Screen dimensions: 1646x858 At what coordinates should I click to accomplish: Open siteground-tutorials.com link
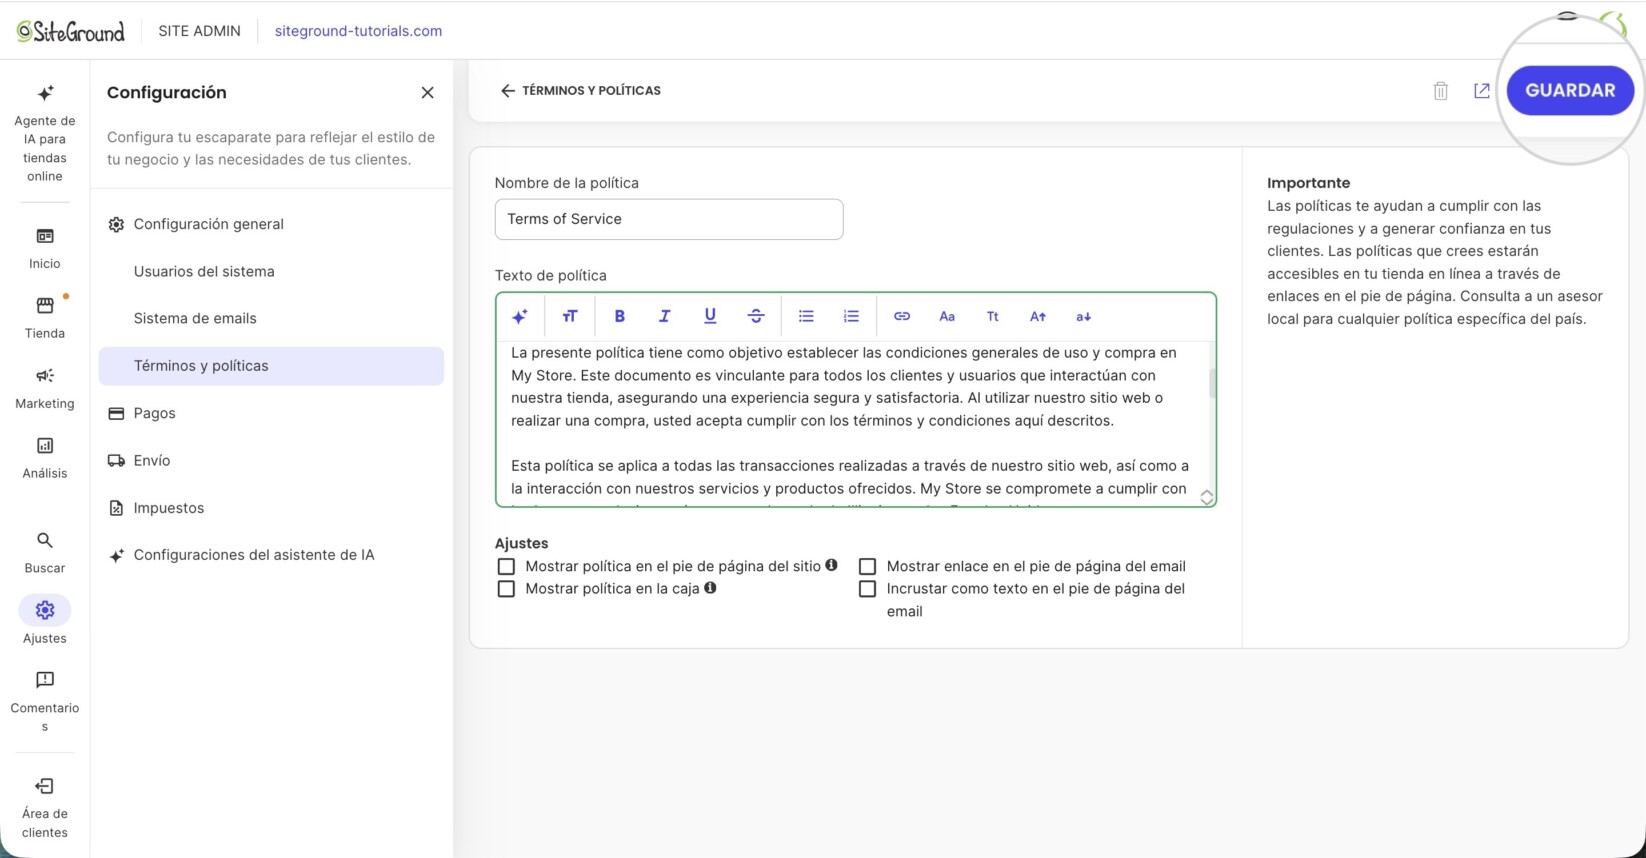click(x=358, y=31)
